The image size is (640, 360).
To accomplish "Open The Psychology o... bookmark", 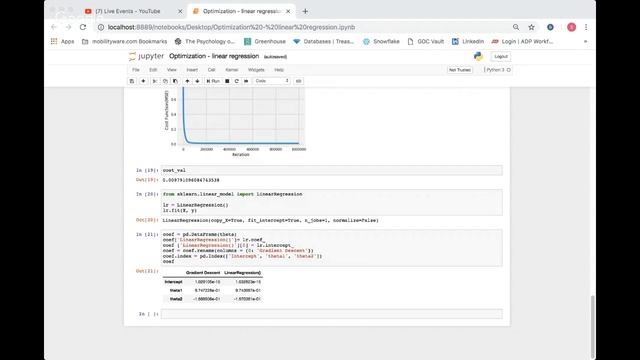I will pos(205,41).
